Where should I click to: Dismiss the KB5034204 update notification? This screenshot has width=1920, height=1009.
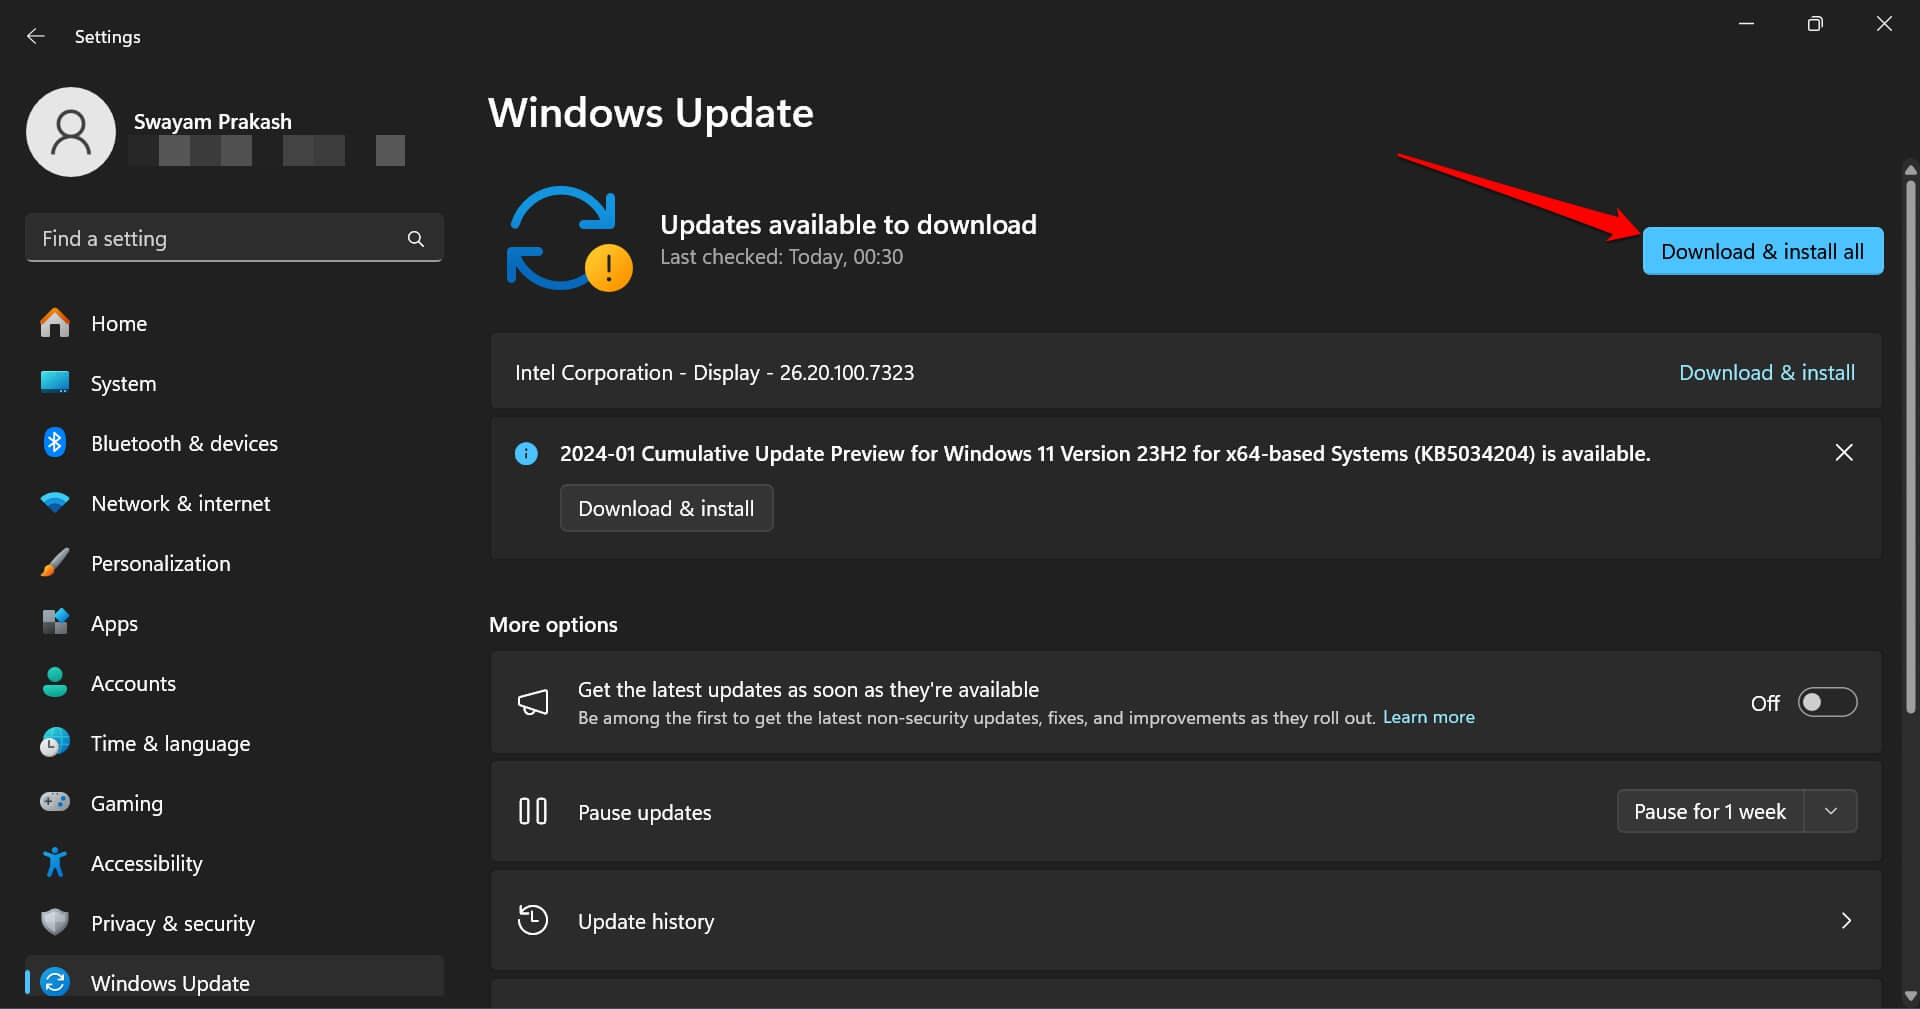click(1845, 452)
